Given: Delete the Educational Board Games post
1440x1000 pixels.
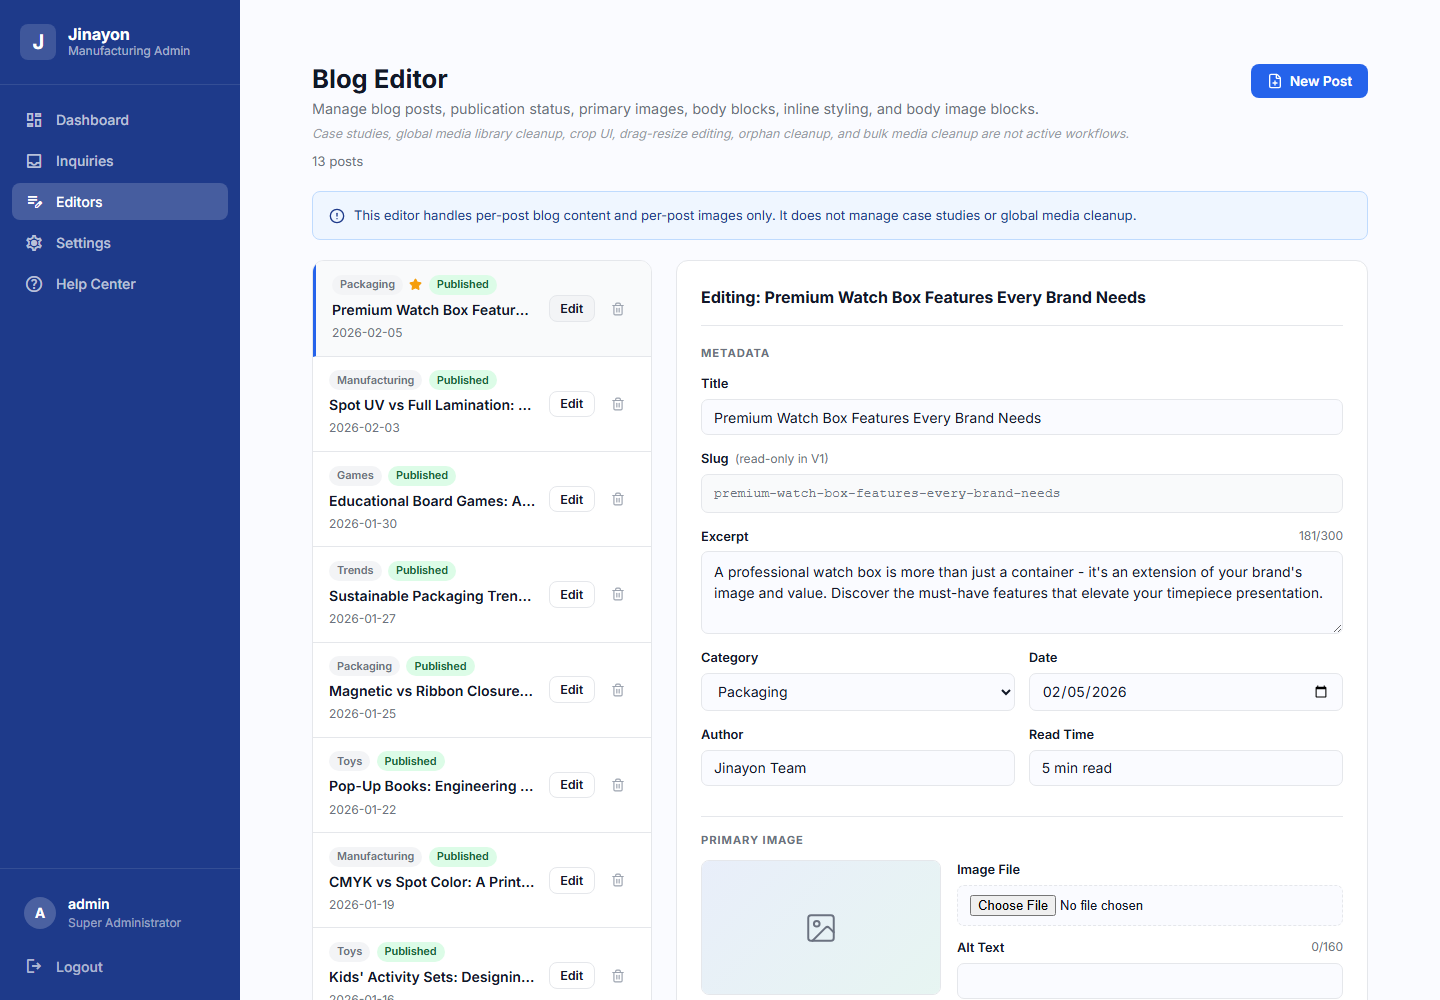Looking at the screenshot, I should click(x=618, y=499).
